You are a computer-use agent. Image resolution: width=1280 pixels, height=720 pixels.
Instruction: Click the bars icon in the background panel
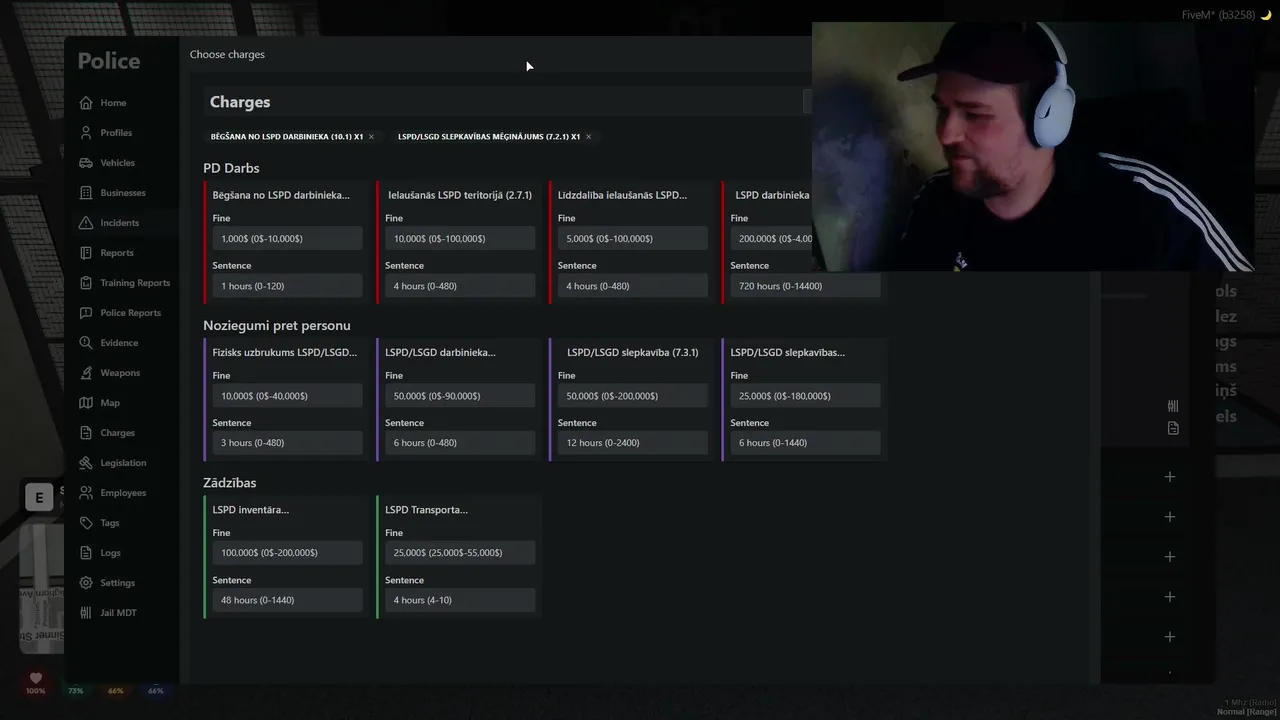(1173, 406)
